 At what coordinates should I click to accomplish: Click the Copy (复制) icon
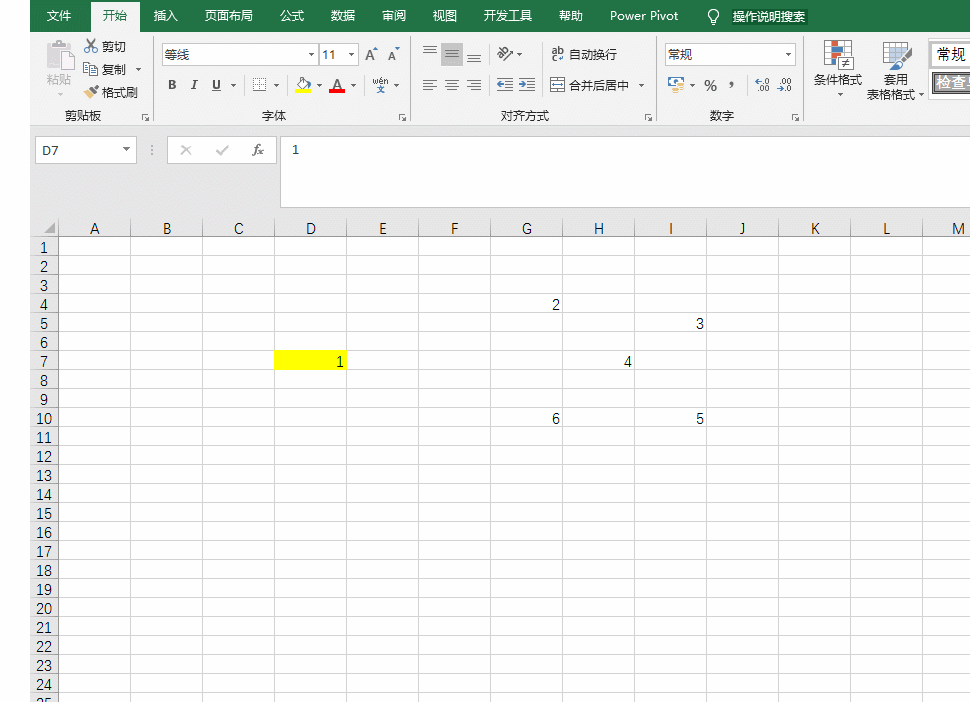(90, 69)
